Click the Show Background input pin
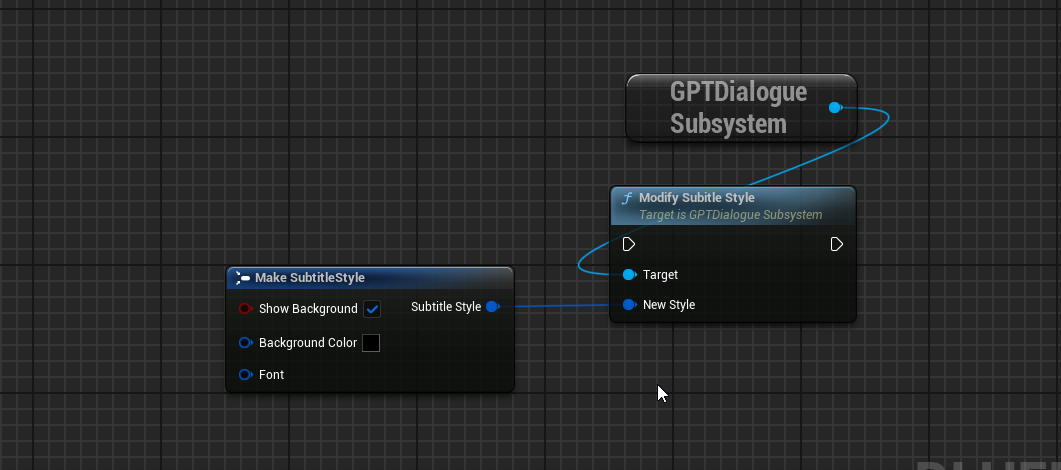Screen dimensions: 1061x470 click(x=246, y=309)
